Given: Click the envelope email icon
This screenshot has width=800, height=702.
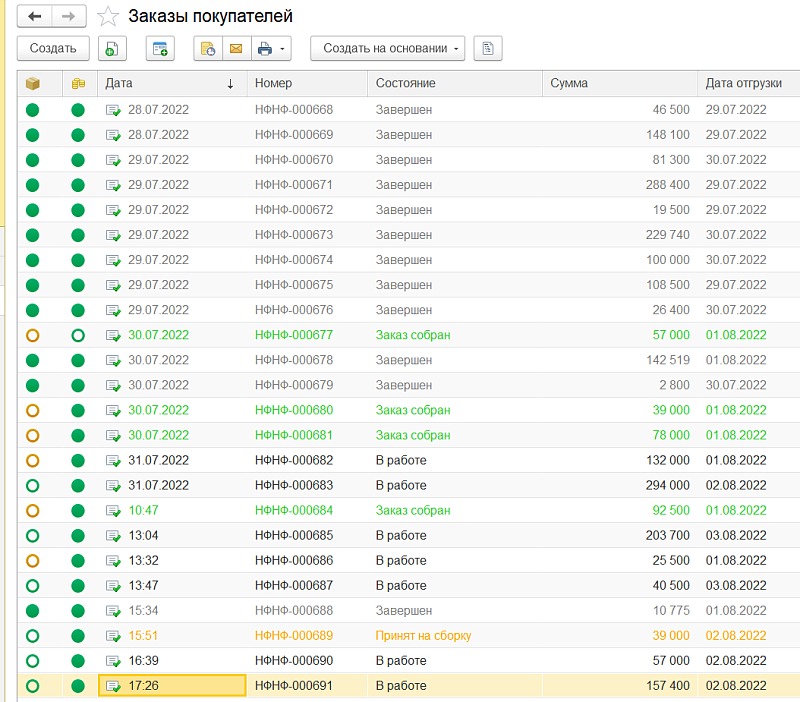Looking at the screenshot, I should tap(236, 48).
